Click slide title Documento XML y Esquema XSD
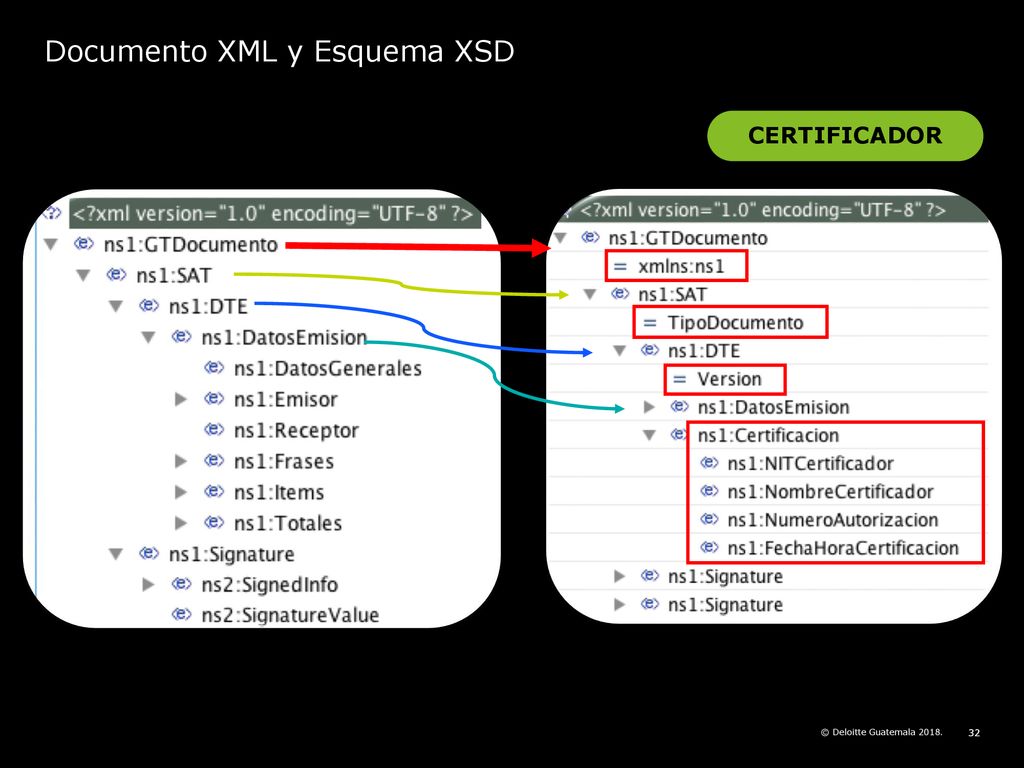This screenshot has height=768, width=1024. tap(280, 52)
